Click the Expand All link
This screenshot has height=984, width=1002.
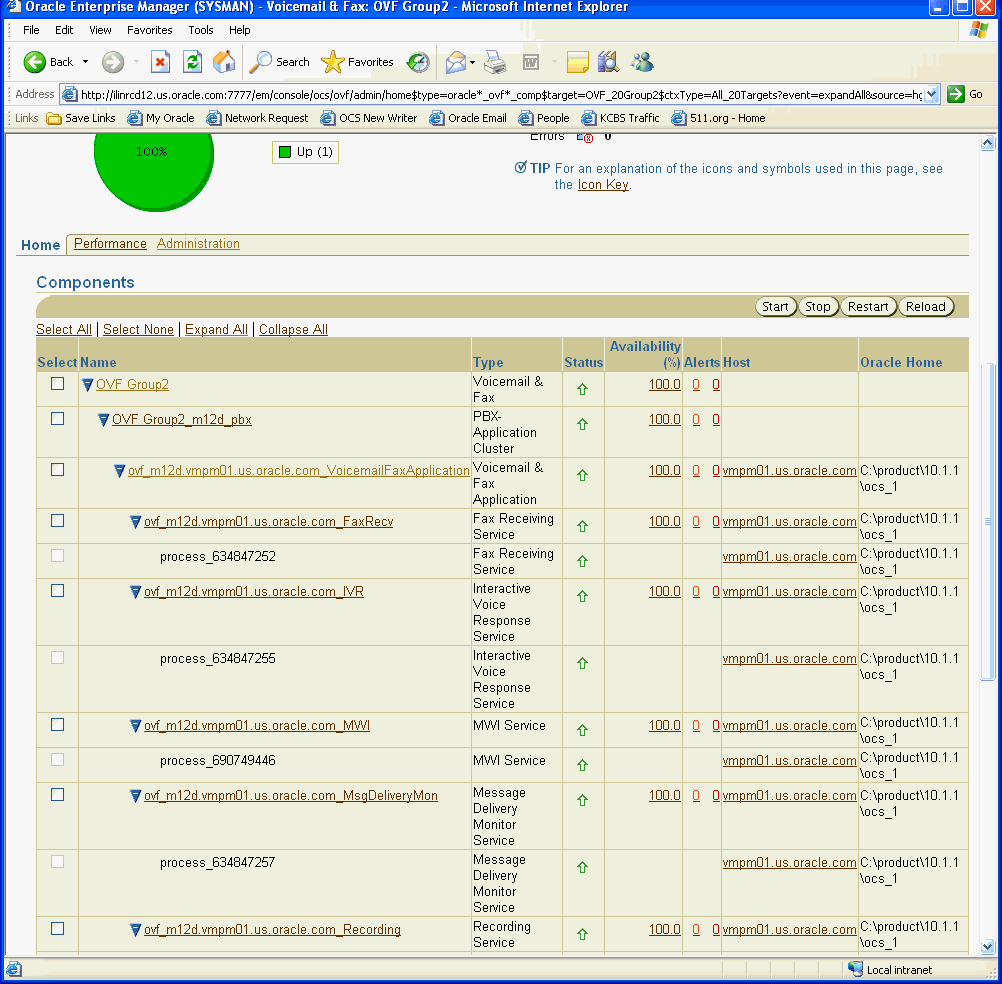pyautogui.click(x=218, y=329)
